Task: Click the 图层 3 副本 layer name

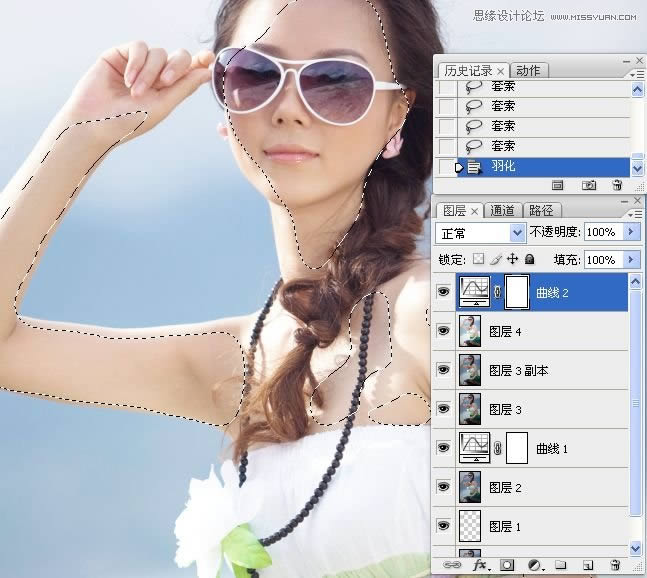Action: 518,371
